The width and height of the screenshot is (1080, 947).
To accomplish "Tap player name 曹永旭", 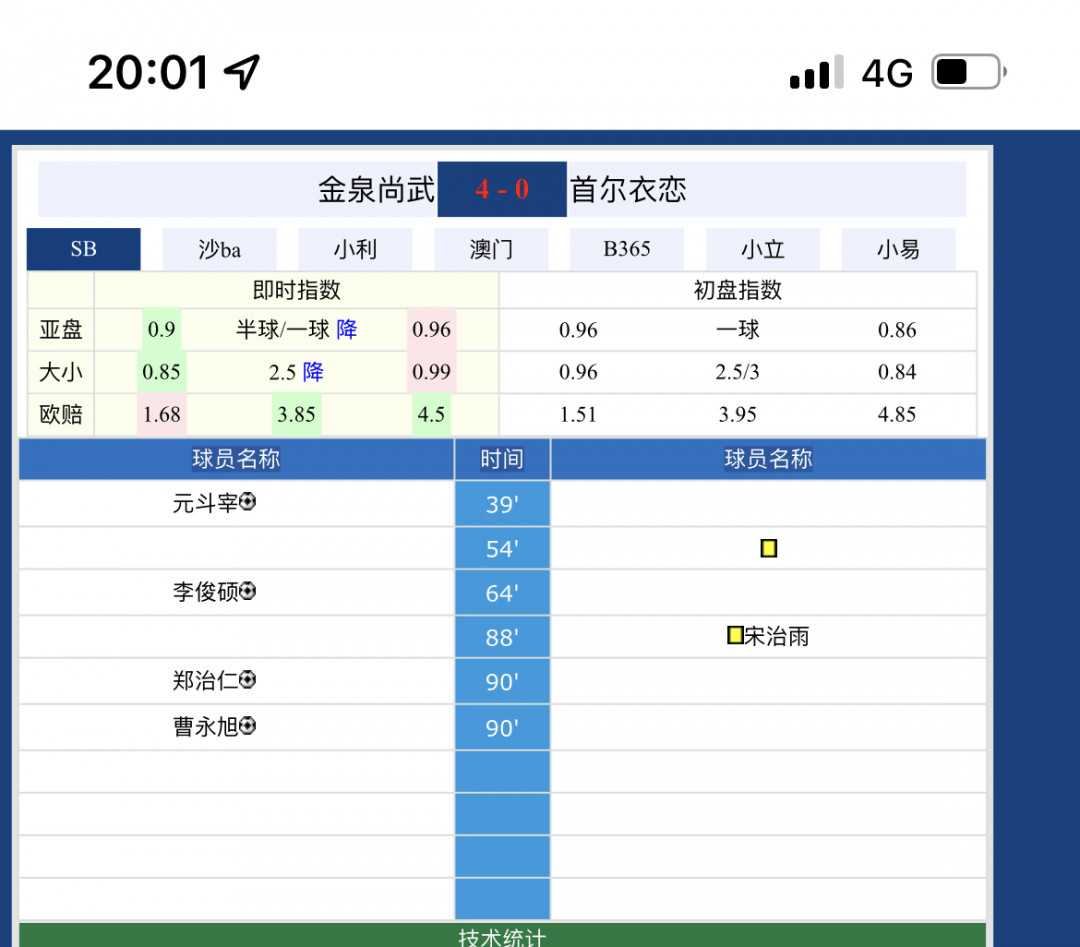I will (205, 727).
